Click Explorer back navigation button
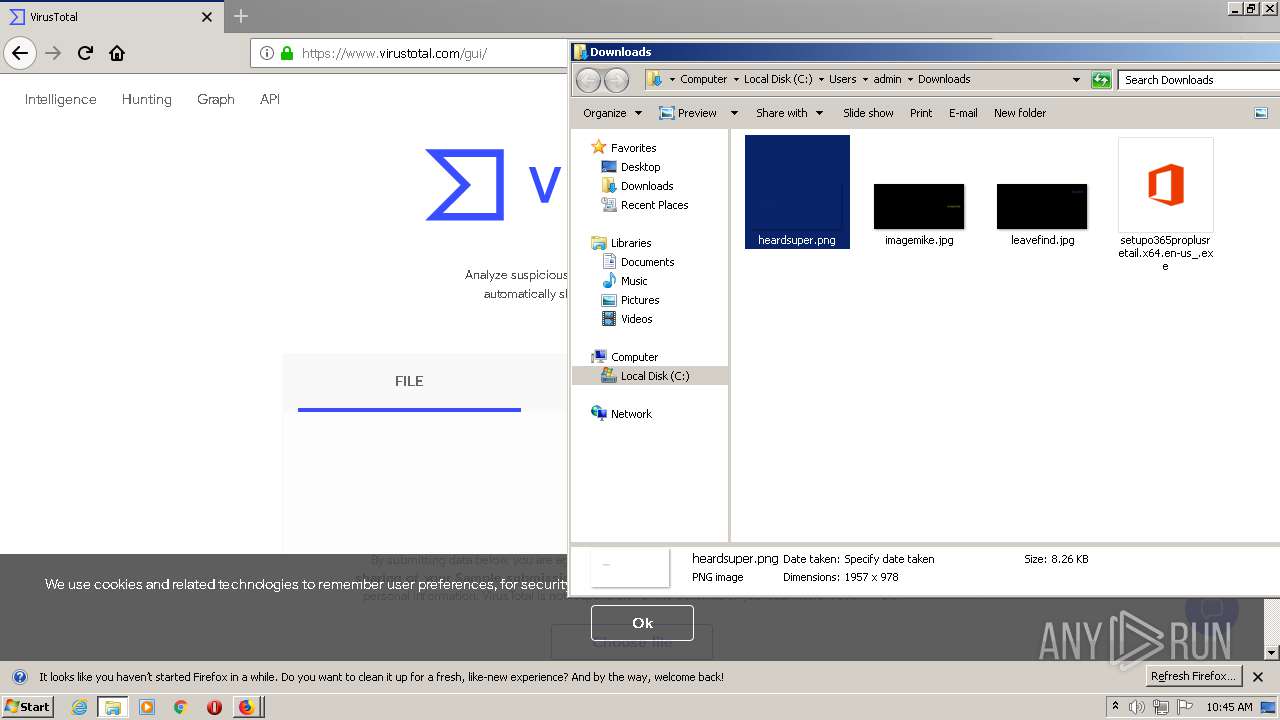 (x=589, y=80)
